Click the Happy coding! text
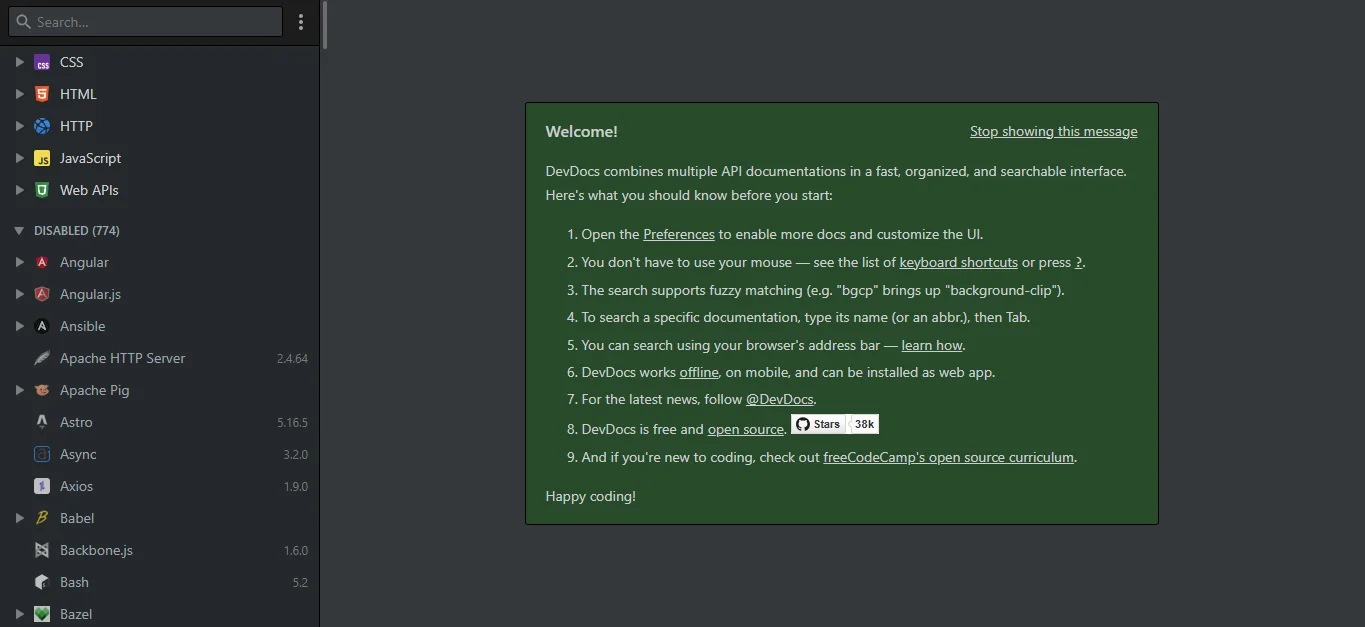The height and width of the screenshot is (627, 1365). point(590,495)
